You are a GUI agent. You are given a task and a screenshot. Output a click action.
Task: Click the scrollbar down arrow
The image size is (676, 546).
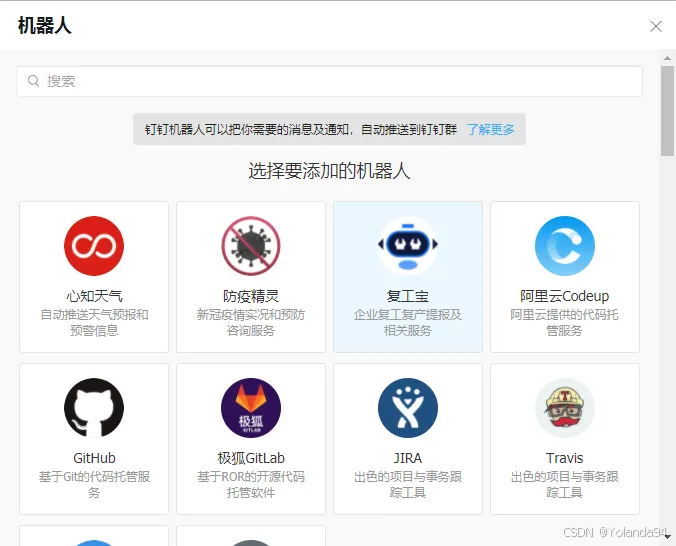tap(667, 537)
